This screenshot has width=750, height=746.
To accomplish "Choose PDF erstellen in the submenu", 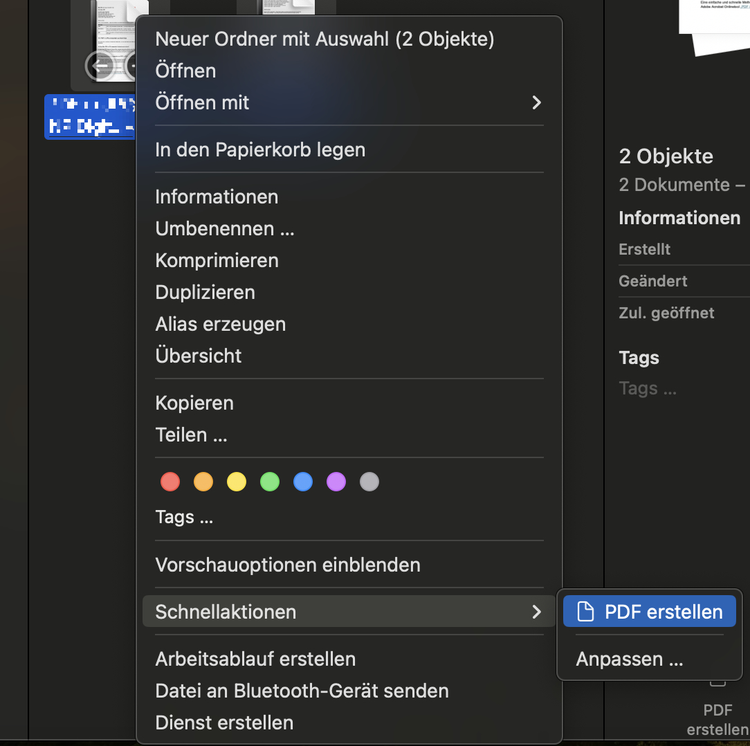I will pyautogui.click(x=649, y=611).
